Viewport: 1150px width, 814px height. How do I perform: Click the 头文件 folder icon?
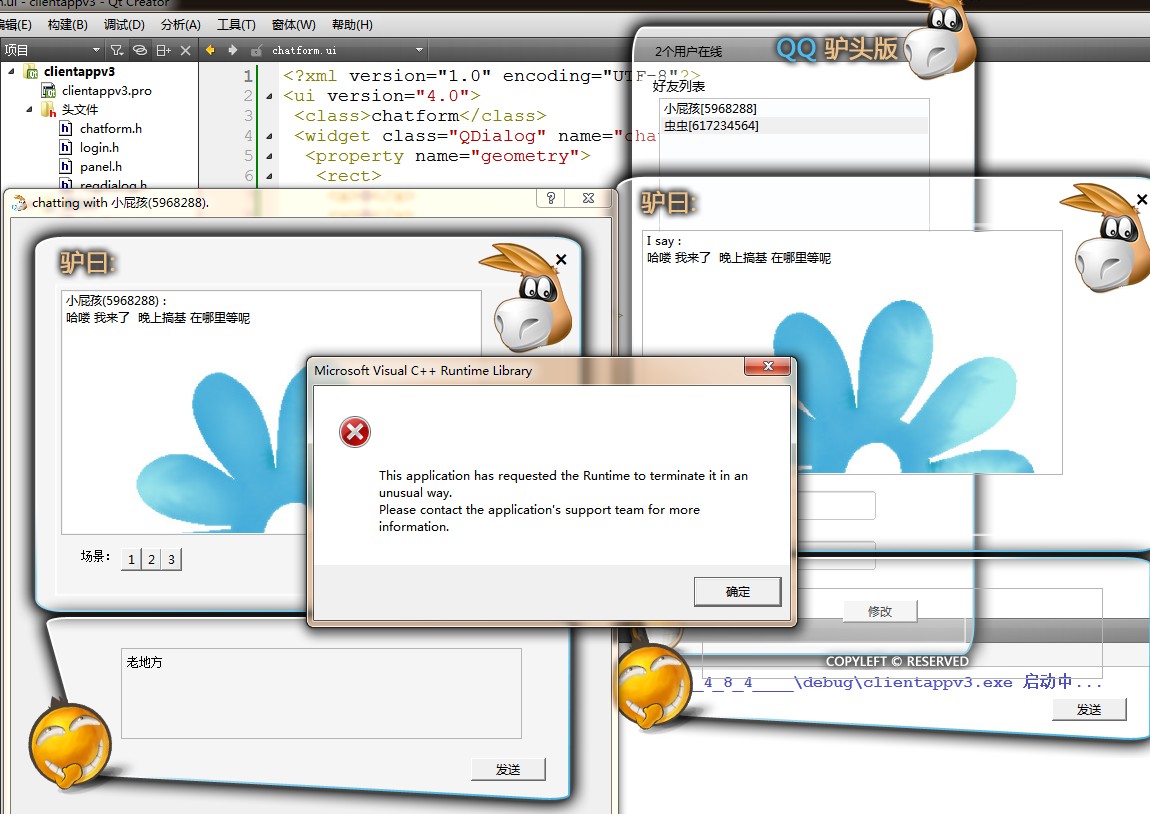point(48,110)
